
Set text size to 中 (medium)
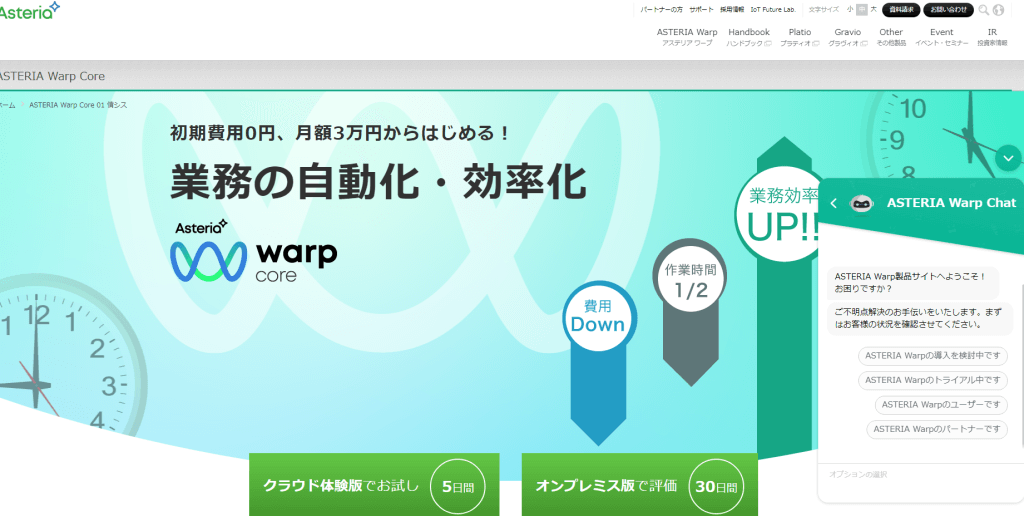click(862, 10)
